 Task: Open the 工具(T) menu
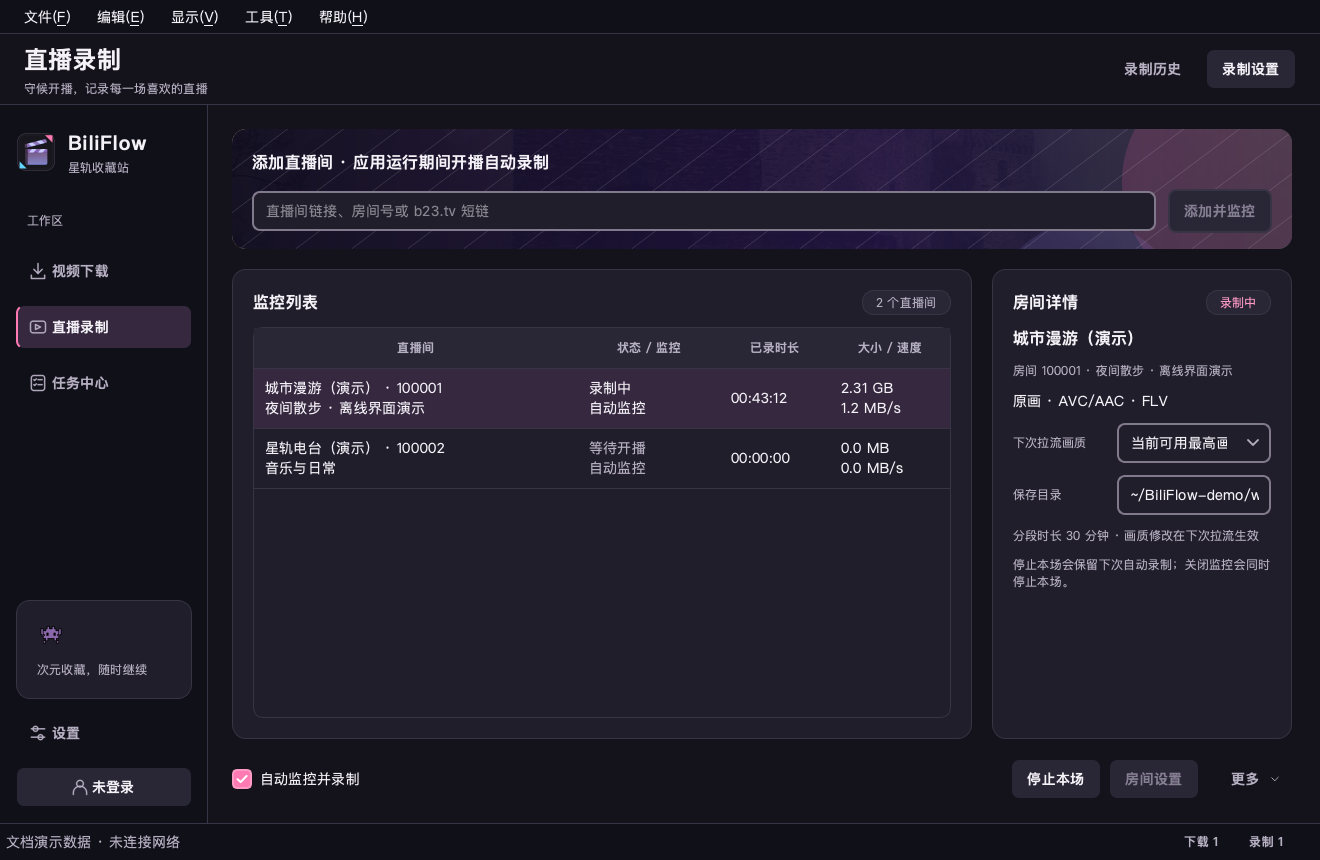269,17
